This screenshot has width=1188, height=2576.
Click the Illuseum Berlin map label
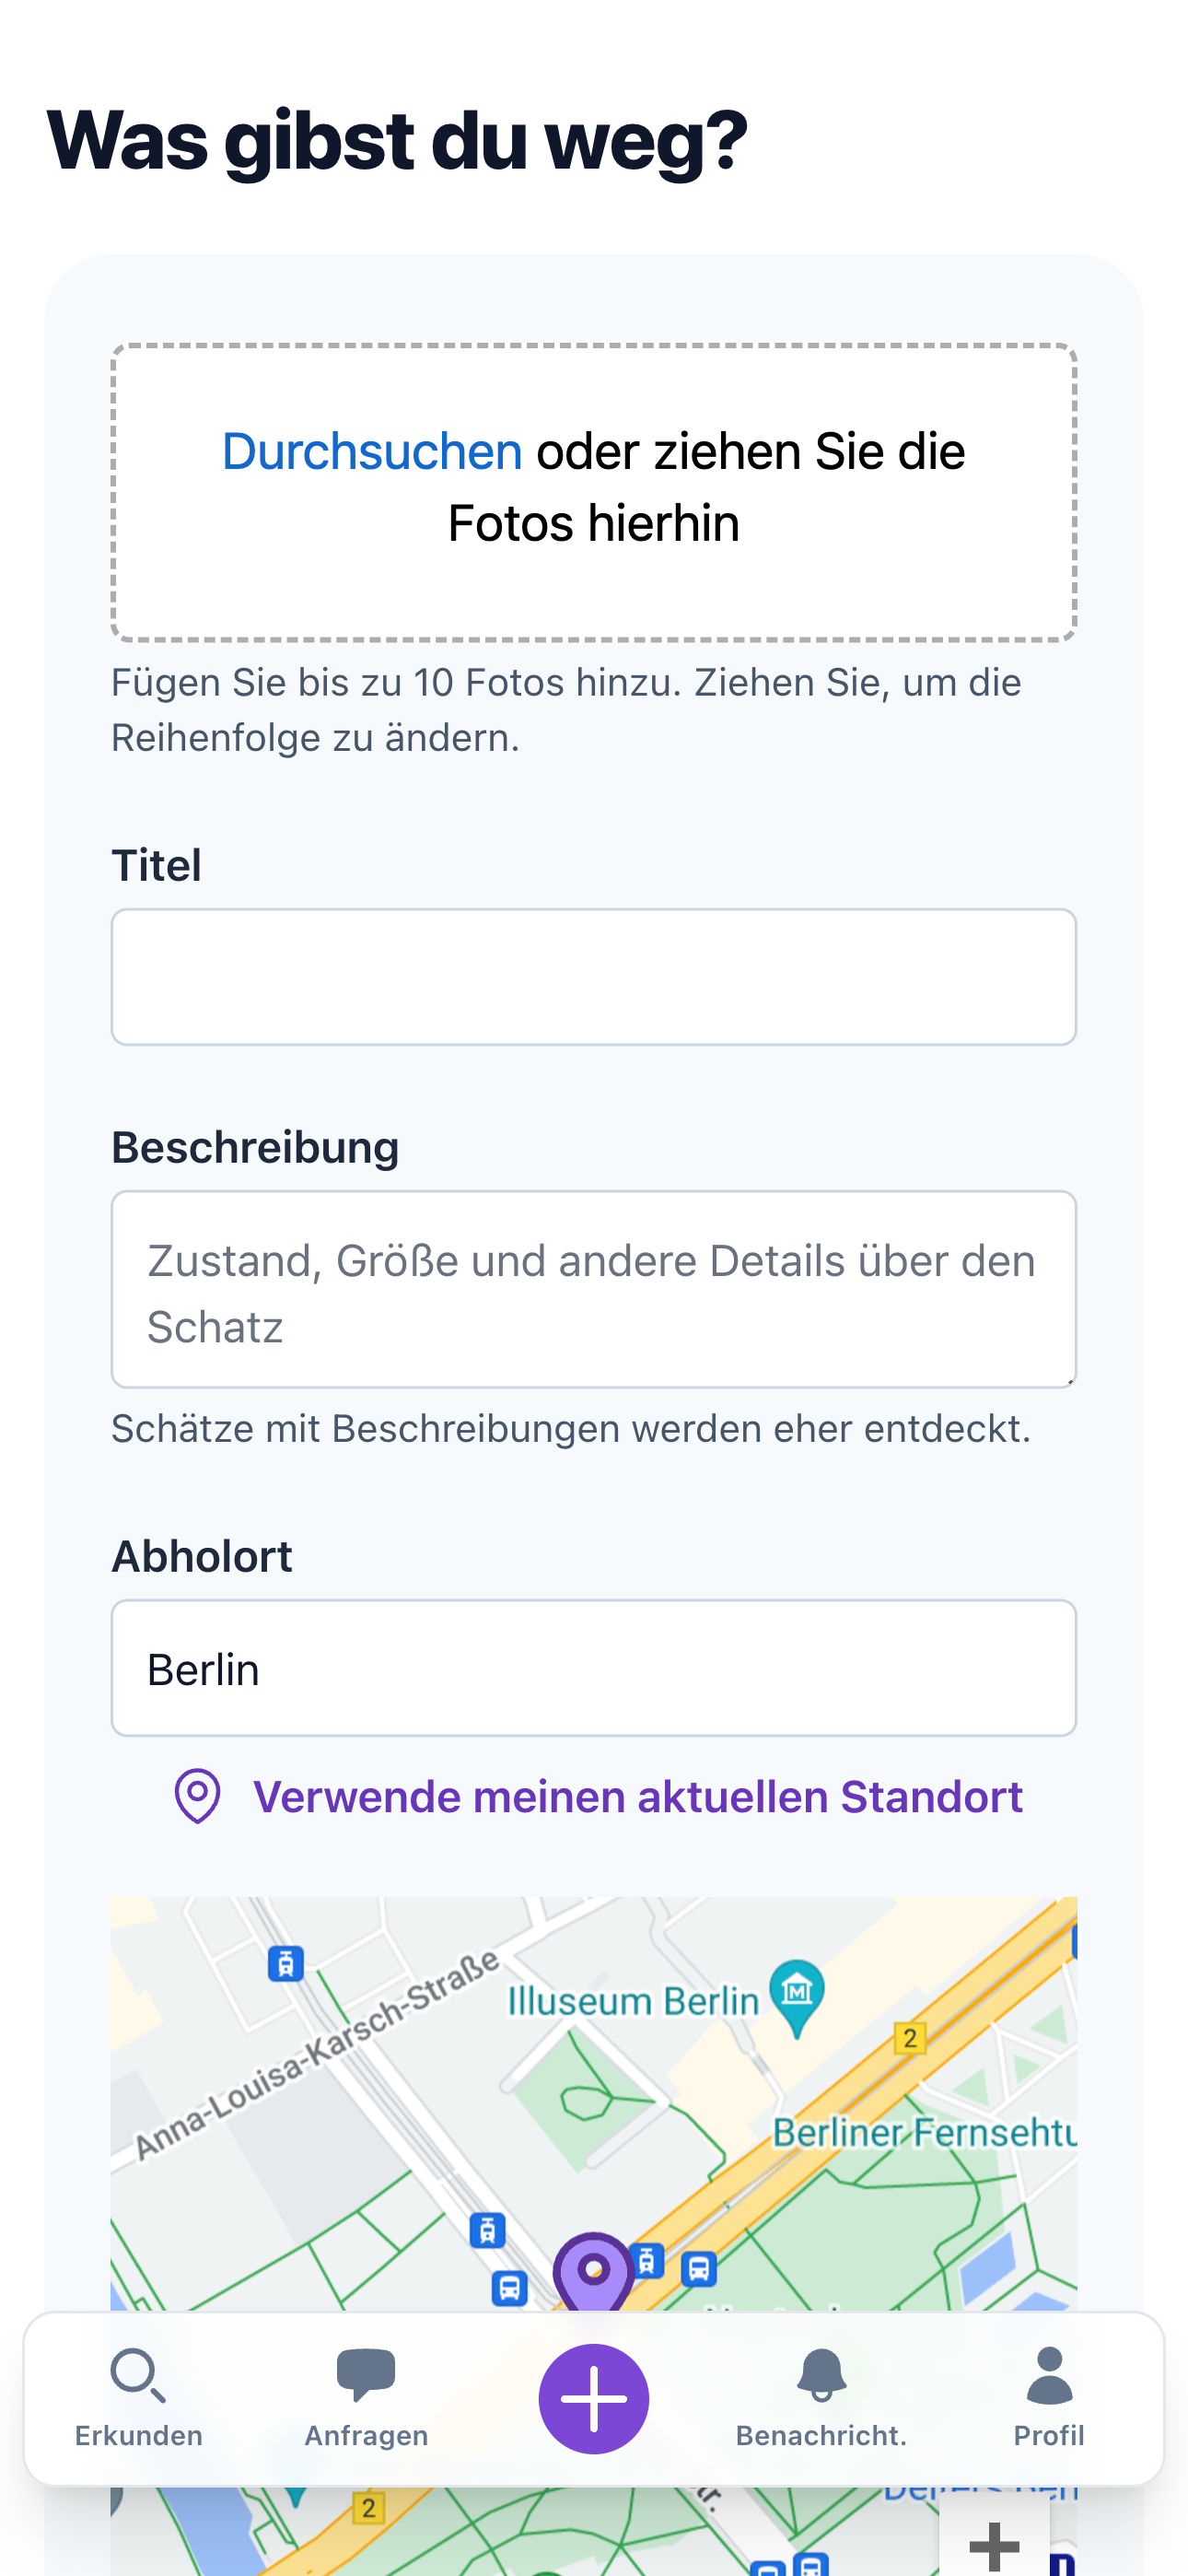point(633,2001)
